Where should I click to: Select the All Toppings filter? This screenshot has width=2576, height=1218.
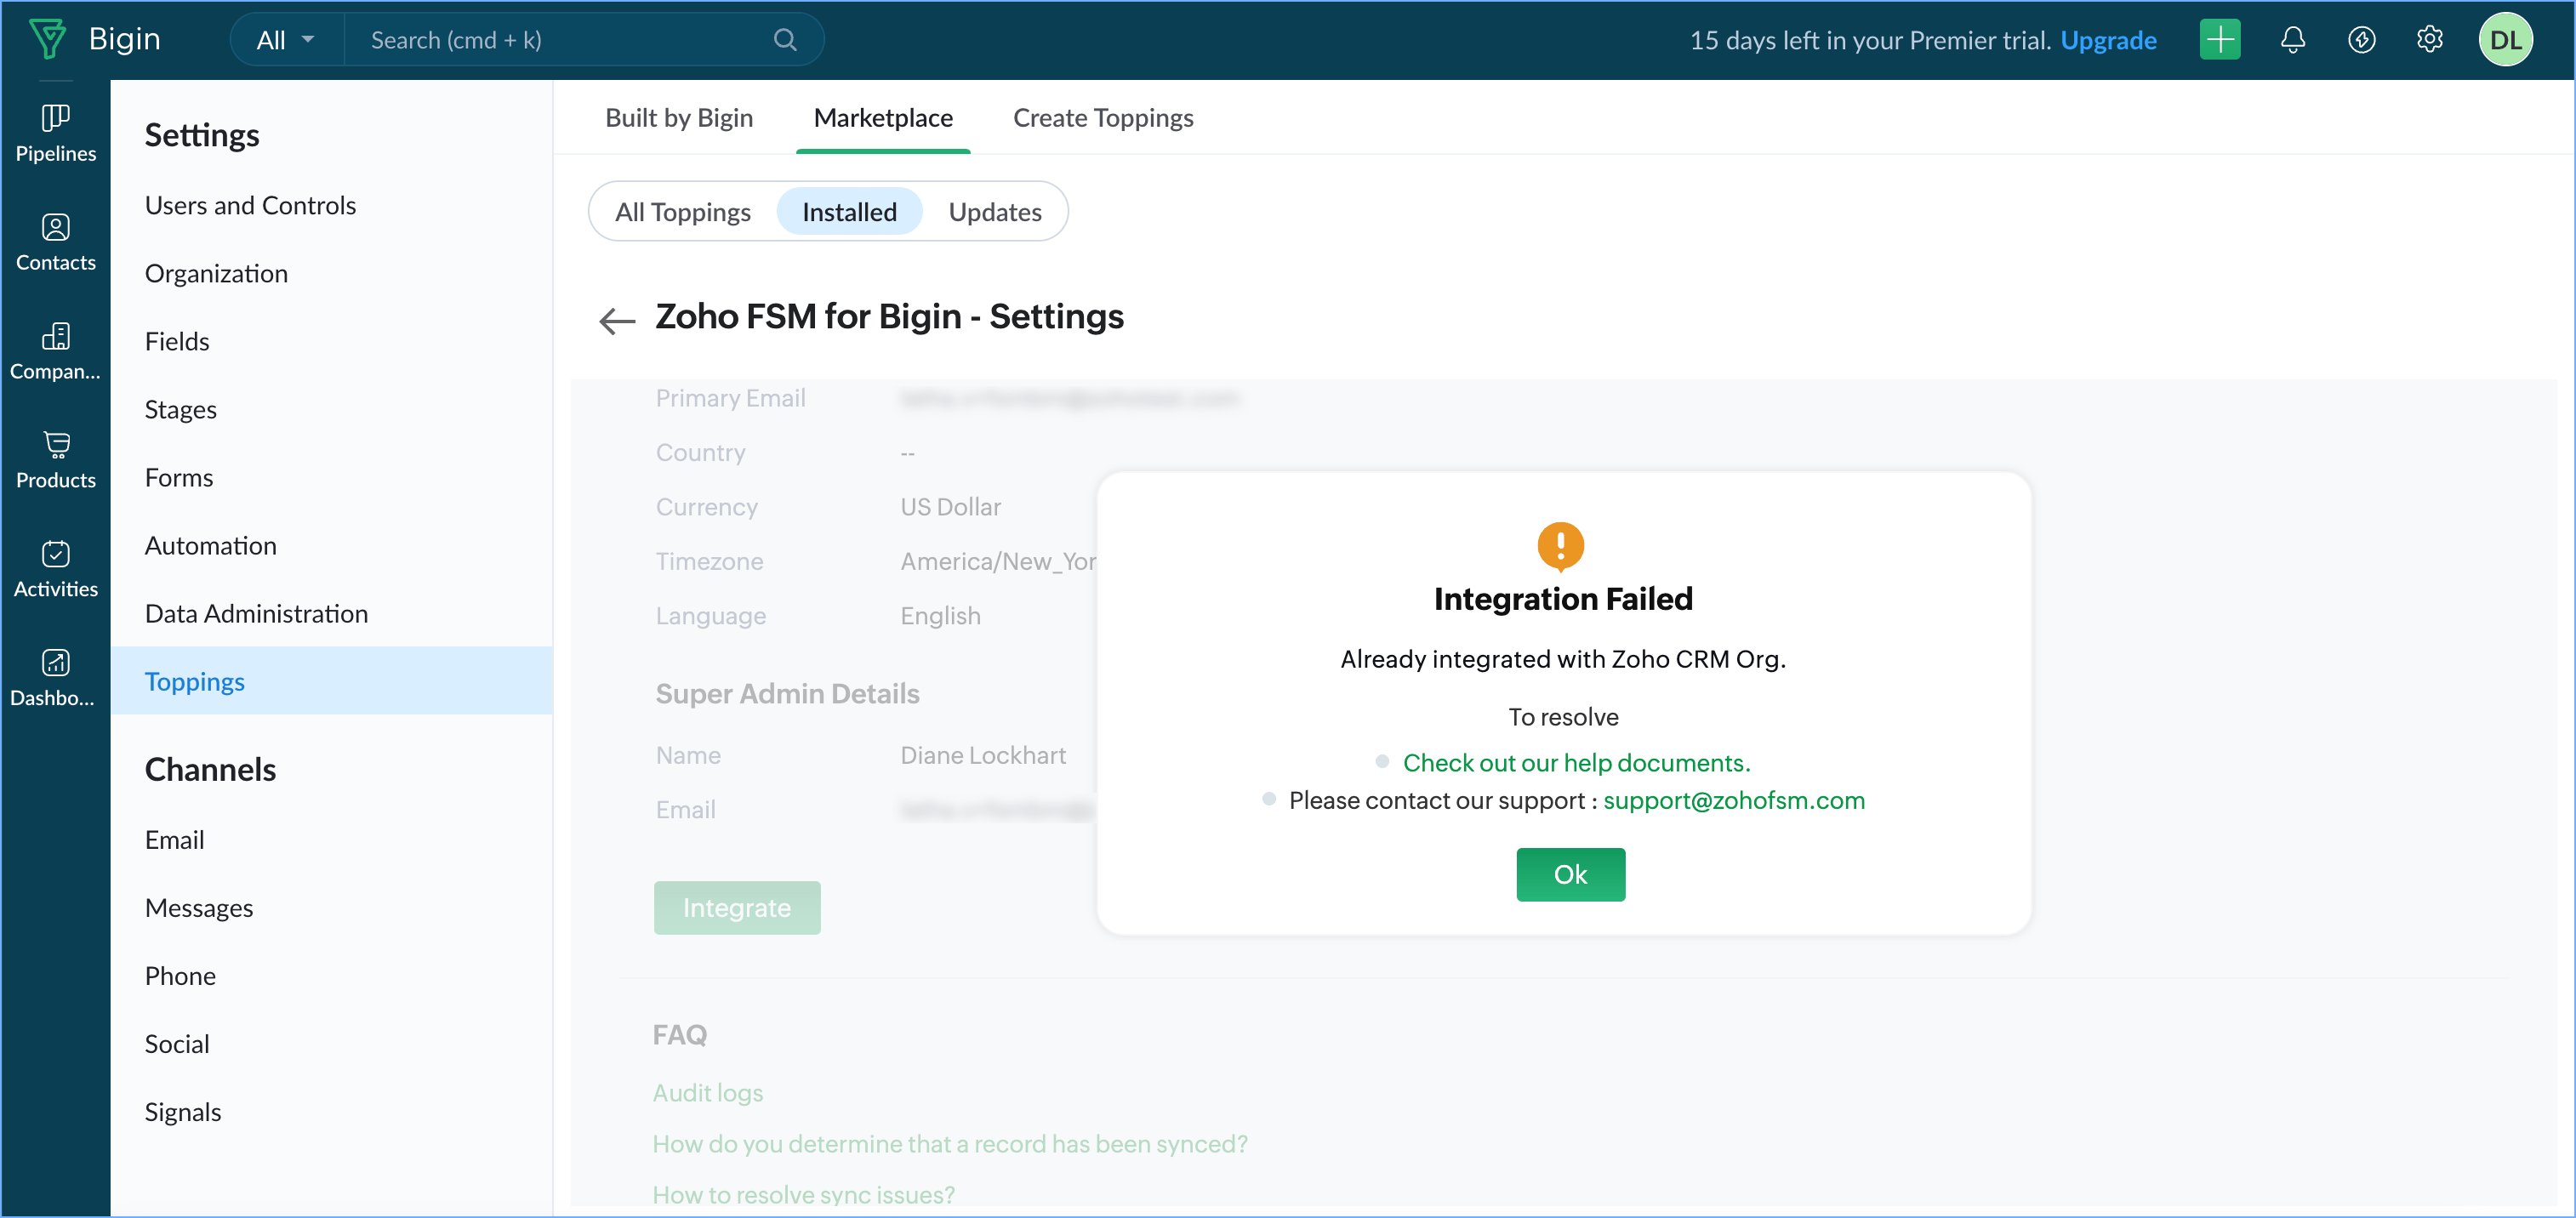point(682,212)
